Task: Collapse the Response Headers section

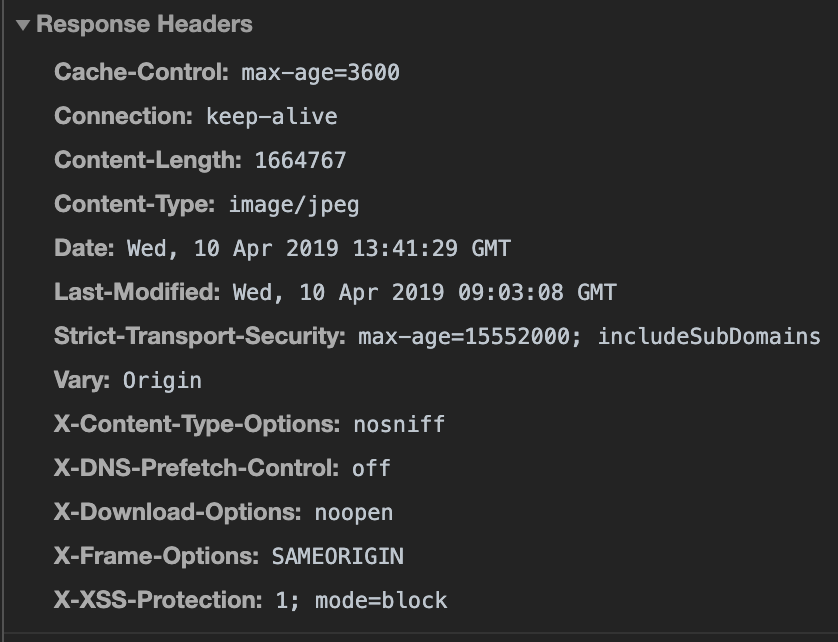Action: (22, 25)
